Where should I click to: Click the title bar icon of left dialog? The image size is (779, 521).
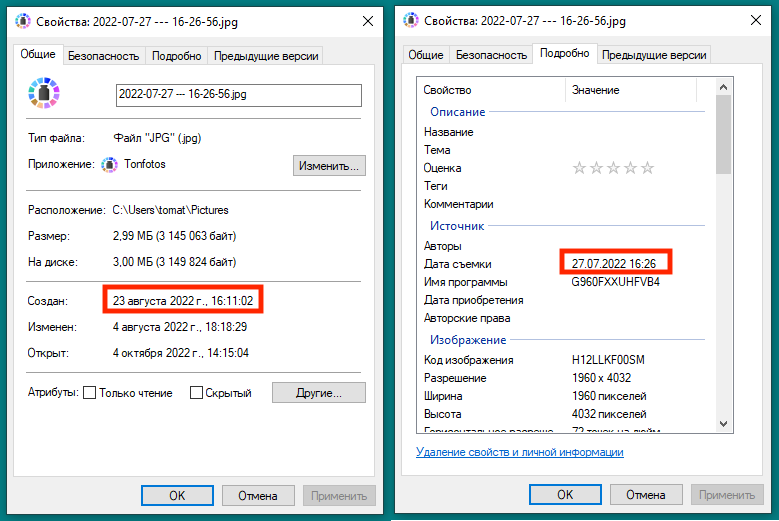point(23,21)
